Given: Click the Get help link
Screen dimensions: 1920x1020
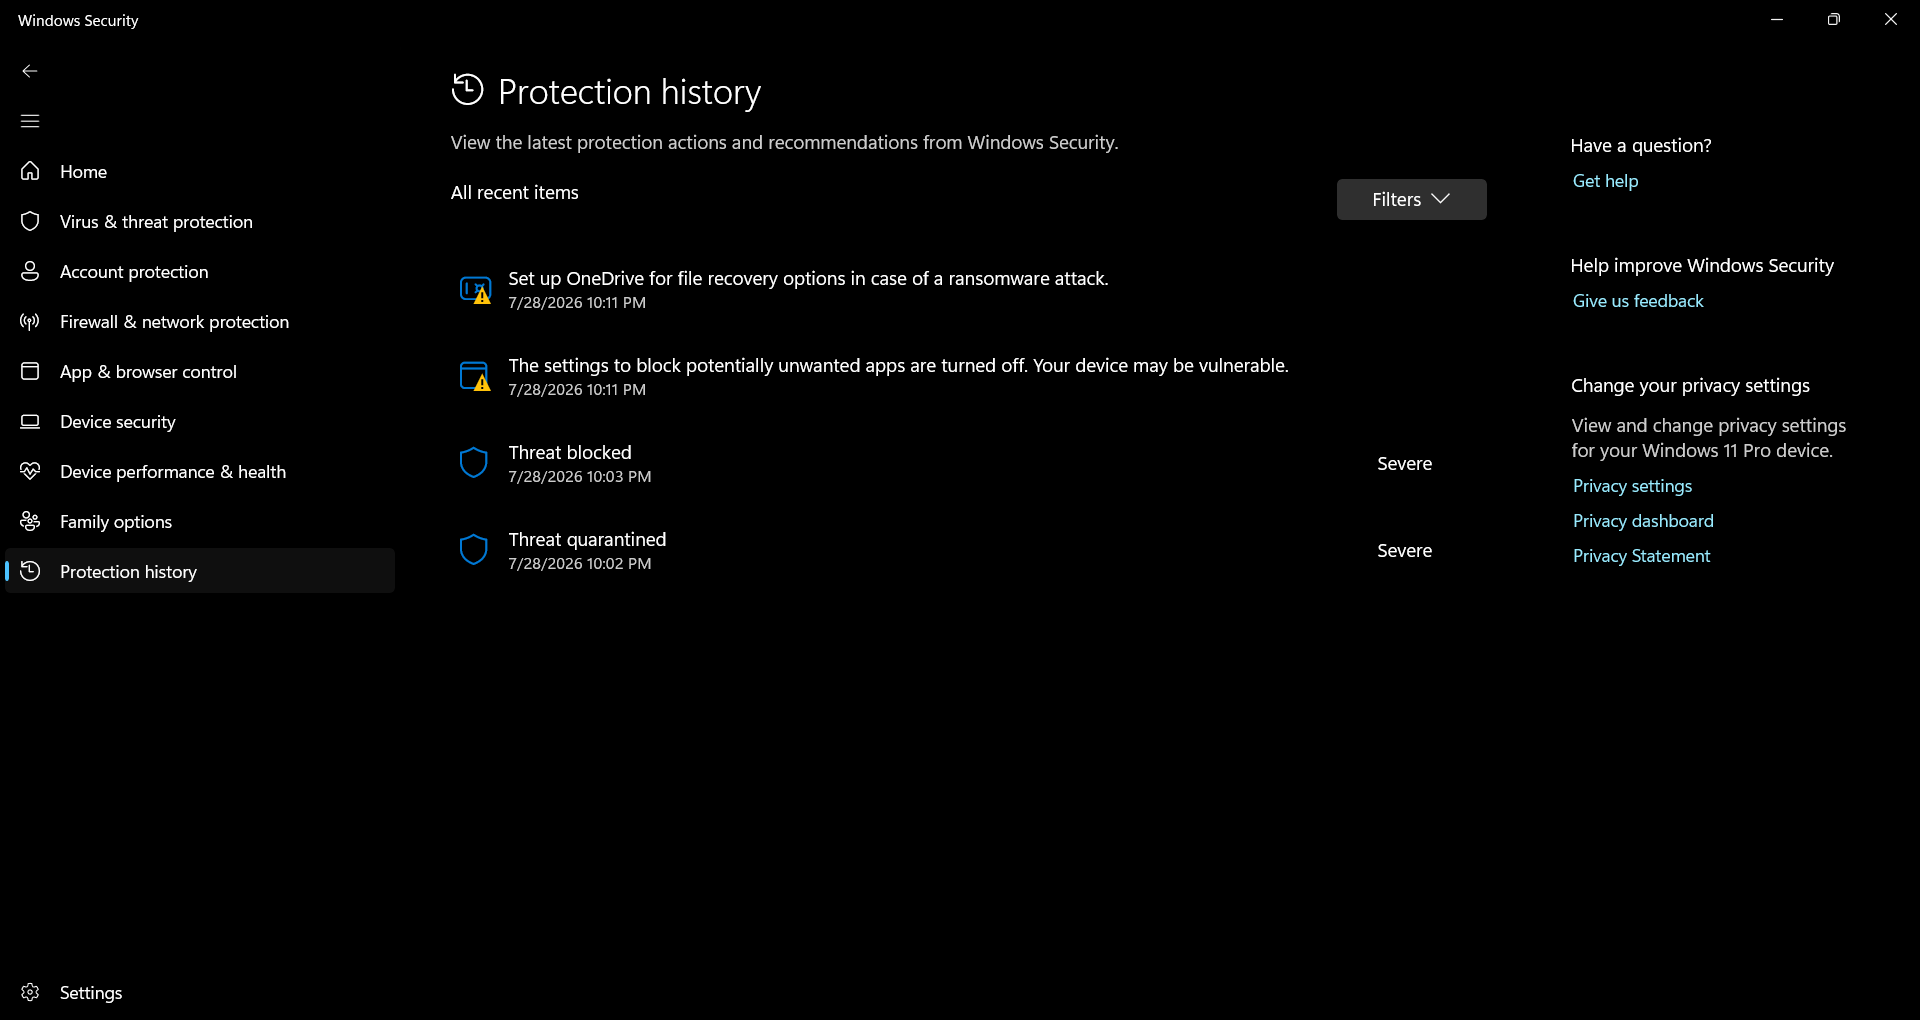Looking at the screenshot, I should pos(1605,181).
